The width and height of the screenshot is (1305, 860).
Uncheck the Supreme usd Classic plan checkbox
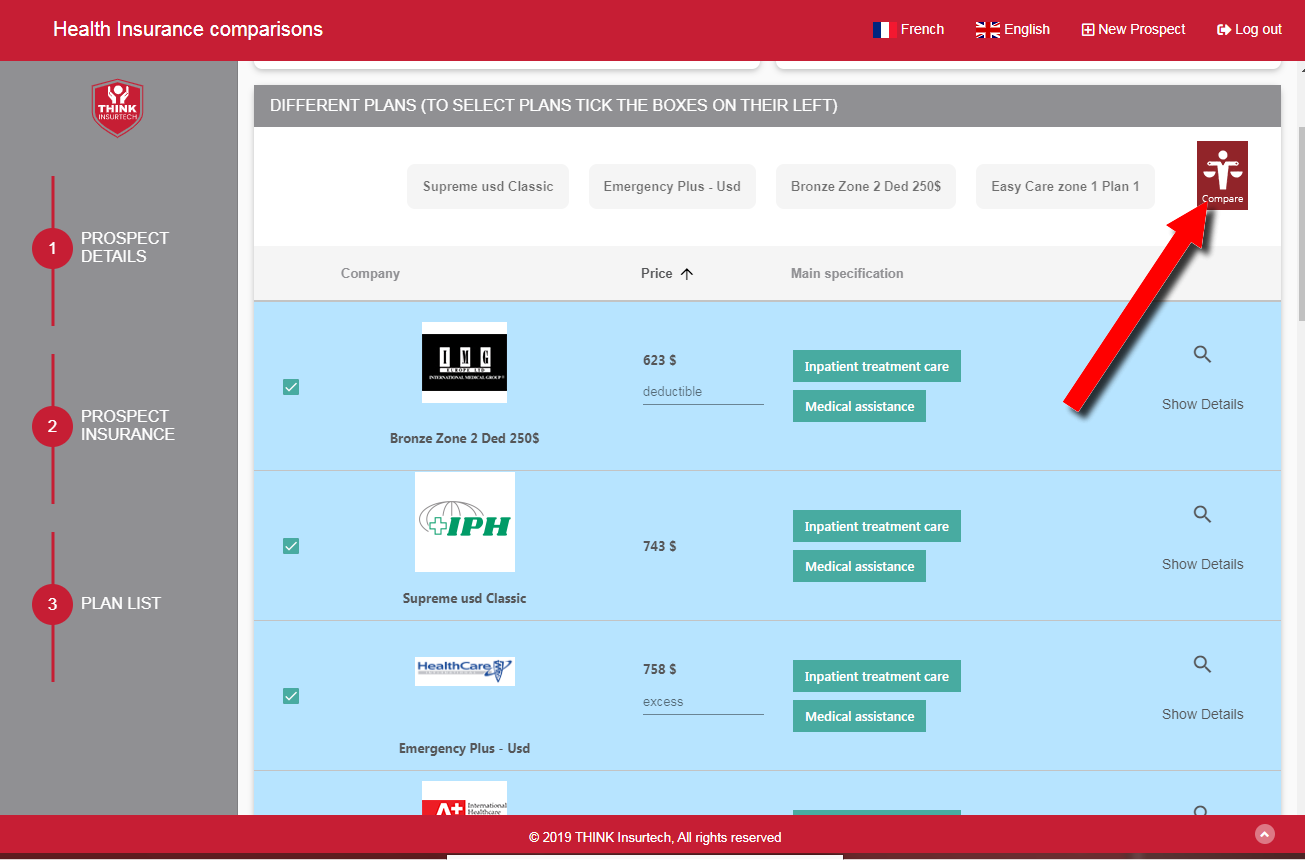(x=291, y=546)
